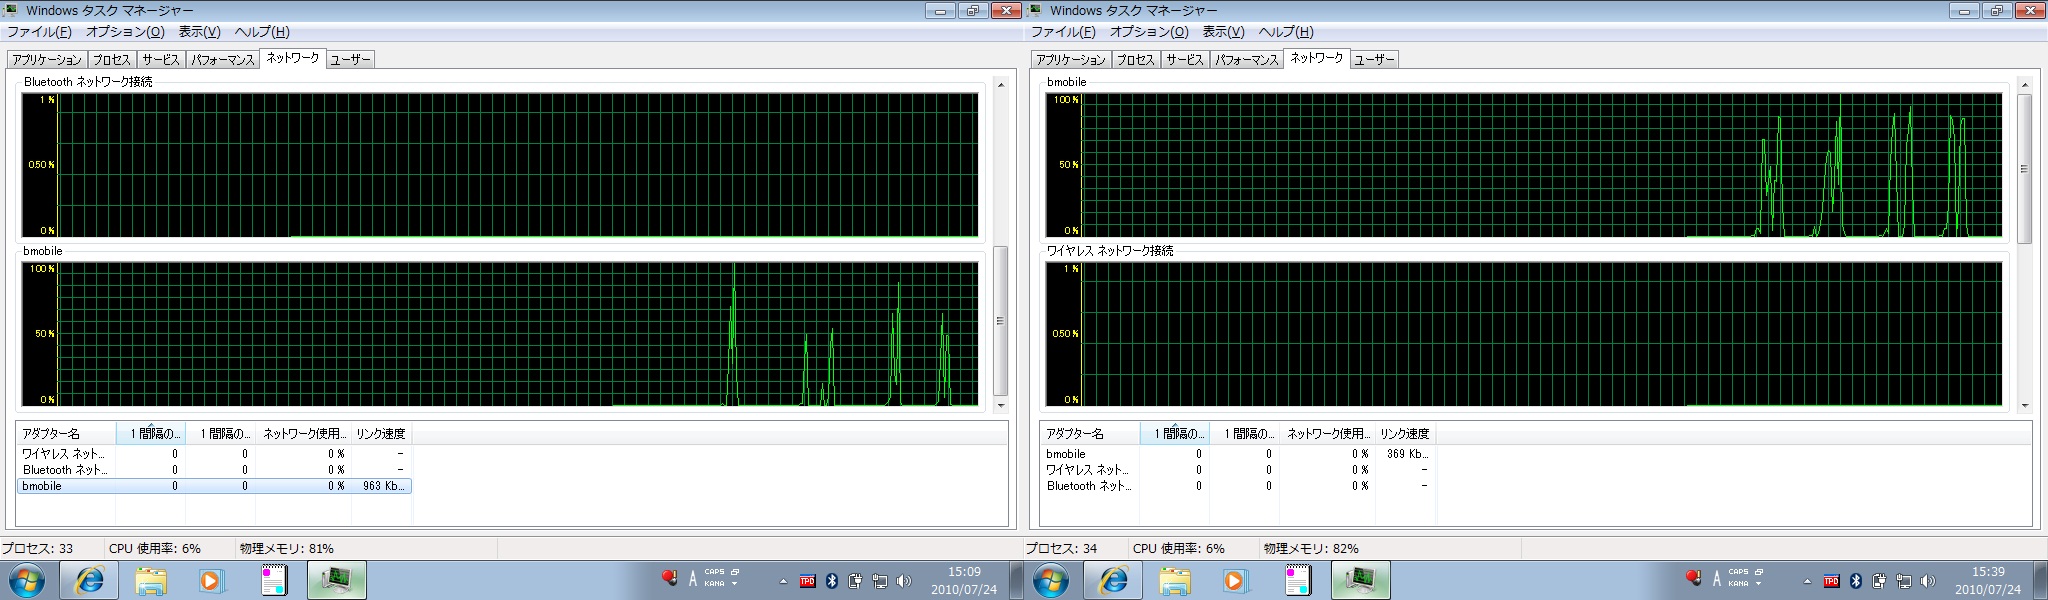Select bmobile adapter row in right Task Manager

point(1238,454)
